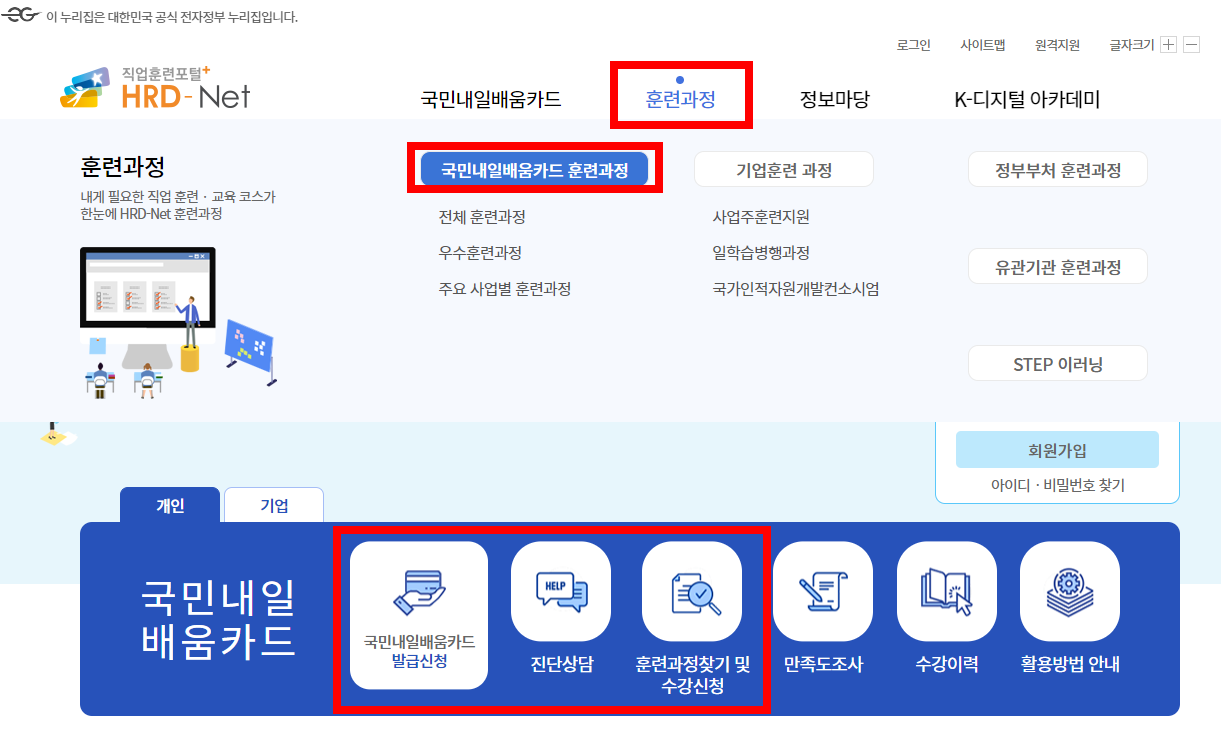Open 진단상담 HELP chat icon

[561, 591]
